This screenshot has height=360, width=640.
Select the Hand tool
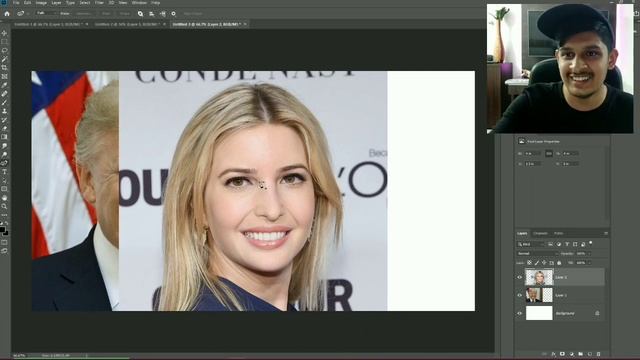coord(4,198)
